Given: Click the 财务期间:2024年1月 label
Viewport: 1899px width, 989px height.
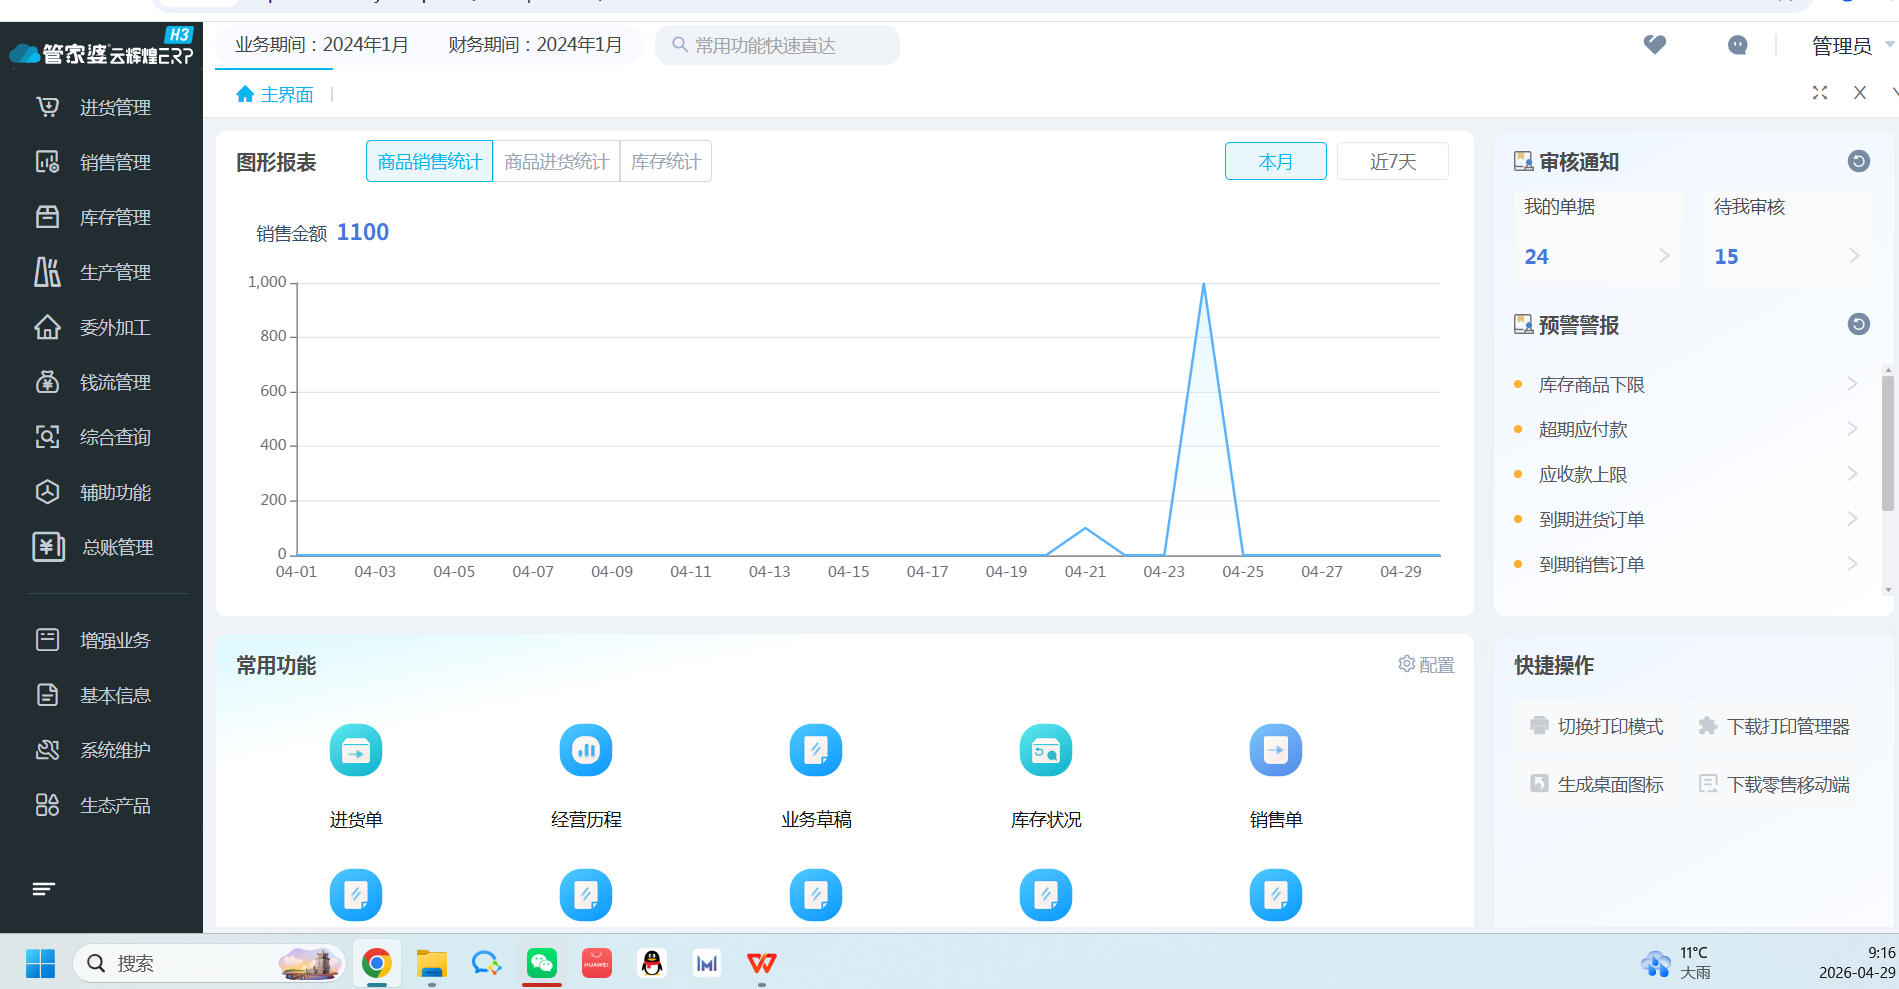Looking at the screenshot, I should point(535,45).
